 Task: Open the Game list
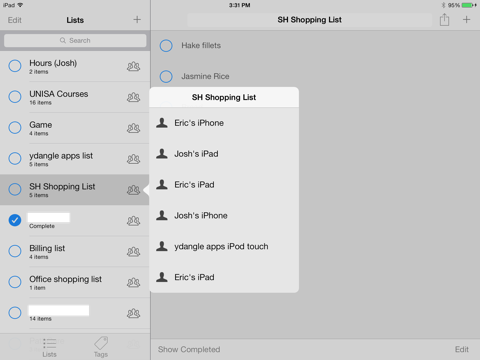pos(75,128)
